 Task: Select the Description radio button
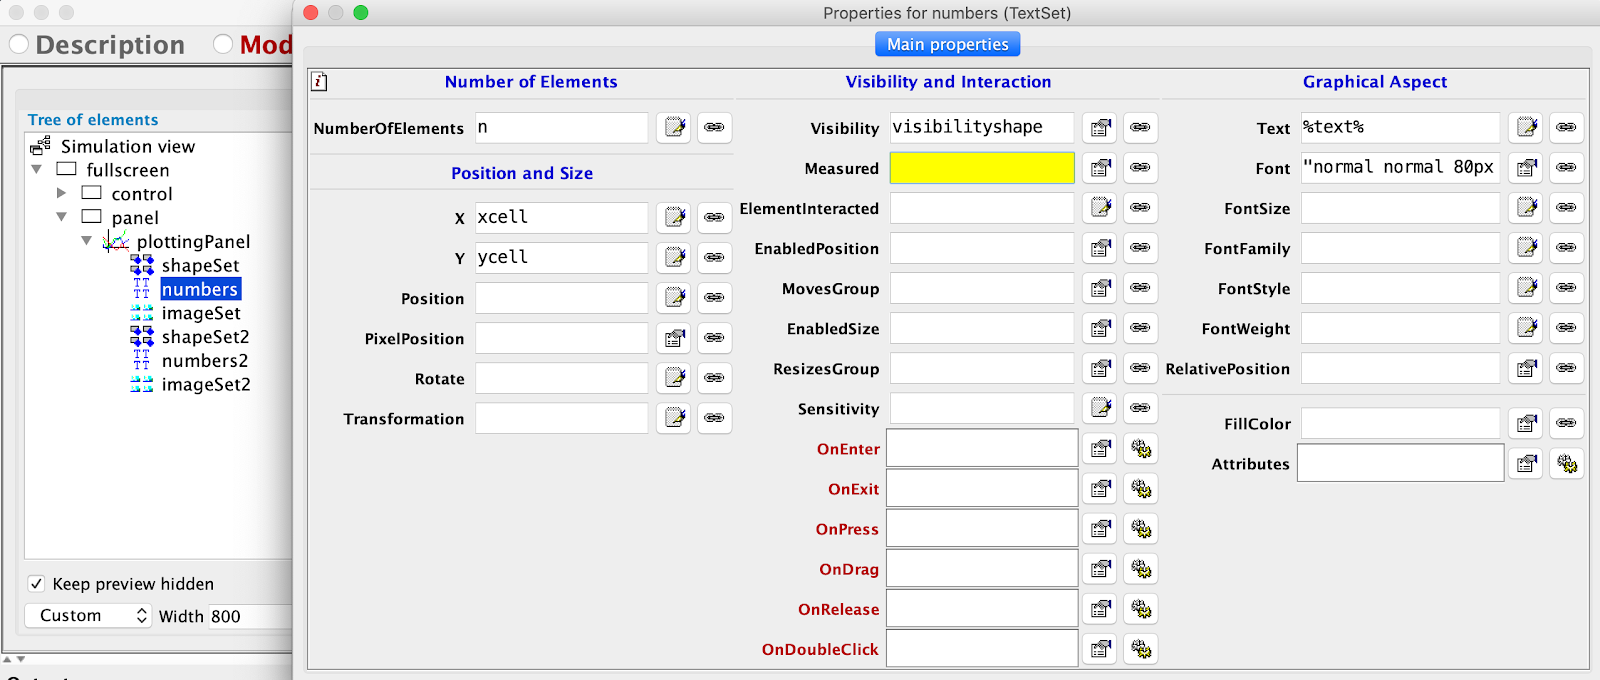coord(19,44)
